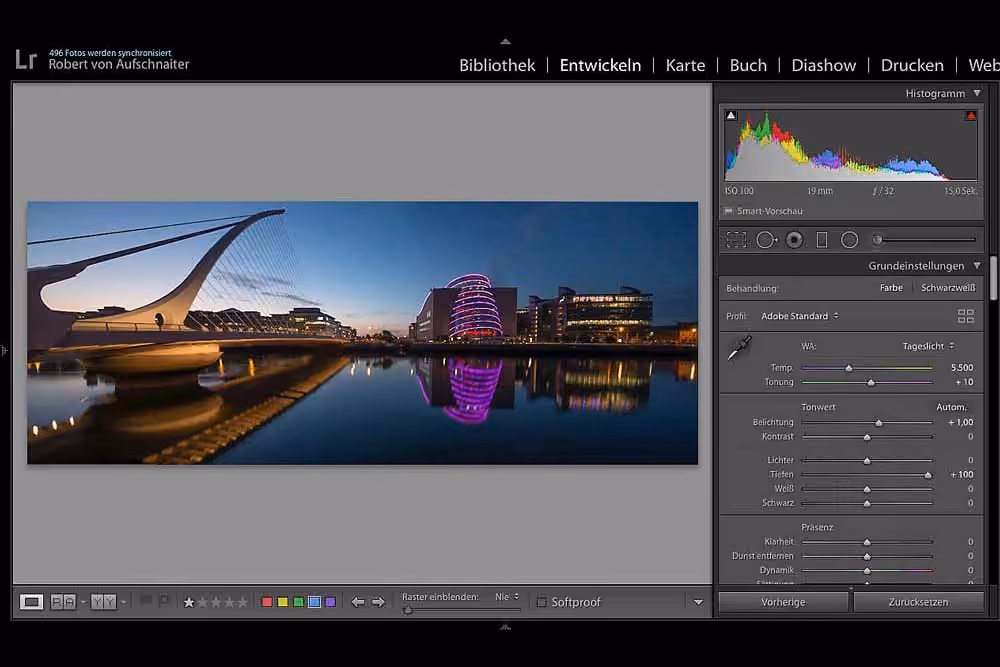Click the Temp. slider handle
The image size is (1000, 667).
tap(849, 368)
